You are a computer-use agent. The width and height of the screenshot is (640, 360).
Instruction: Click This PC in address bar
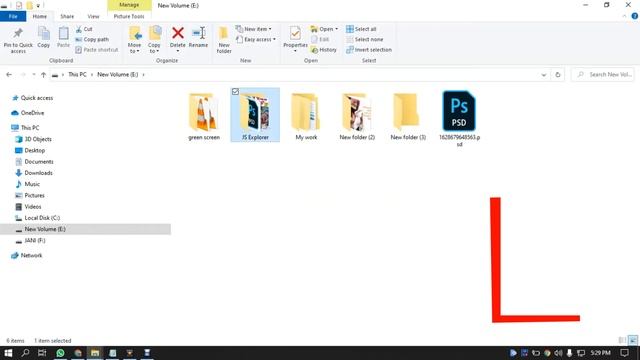(x=77, y=75)
